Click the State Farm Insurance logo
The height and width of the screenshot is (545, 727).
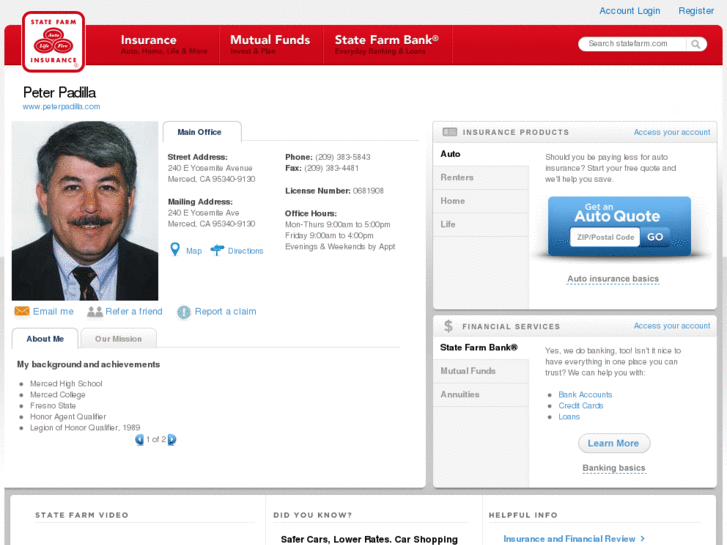(x=53, y=42)
